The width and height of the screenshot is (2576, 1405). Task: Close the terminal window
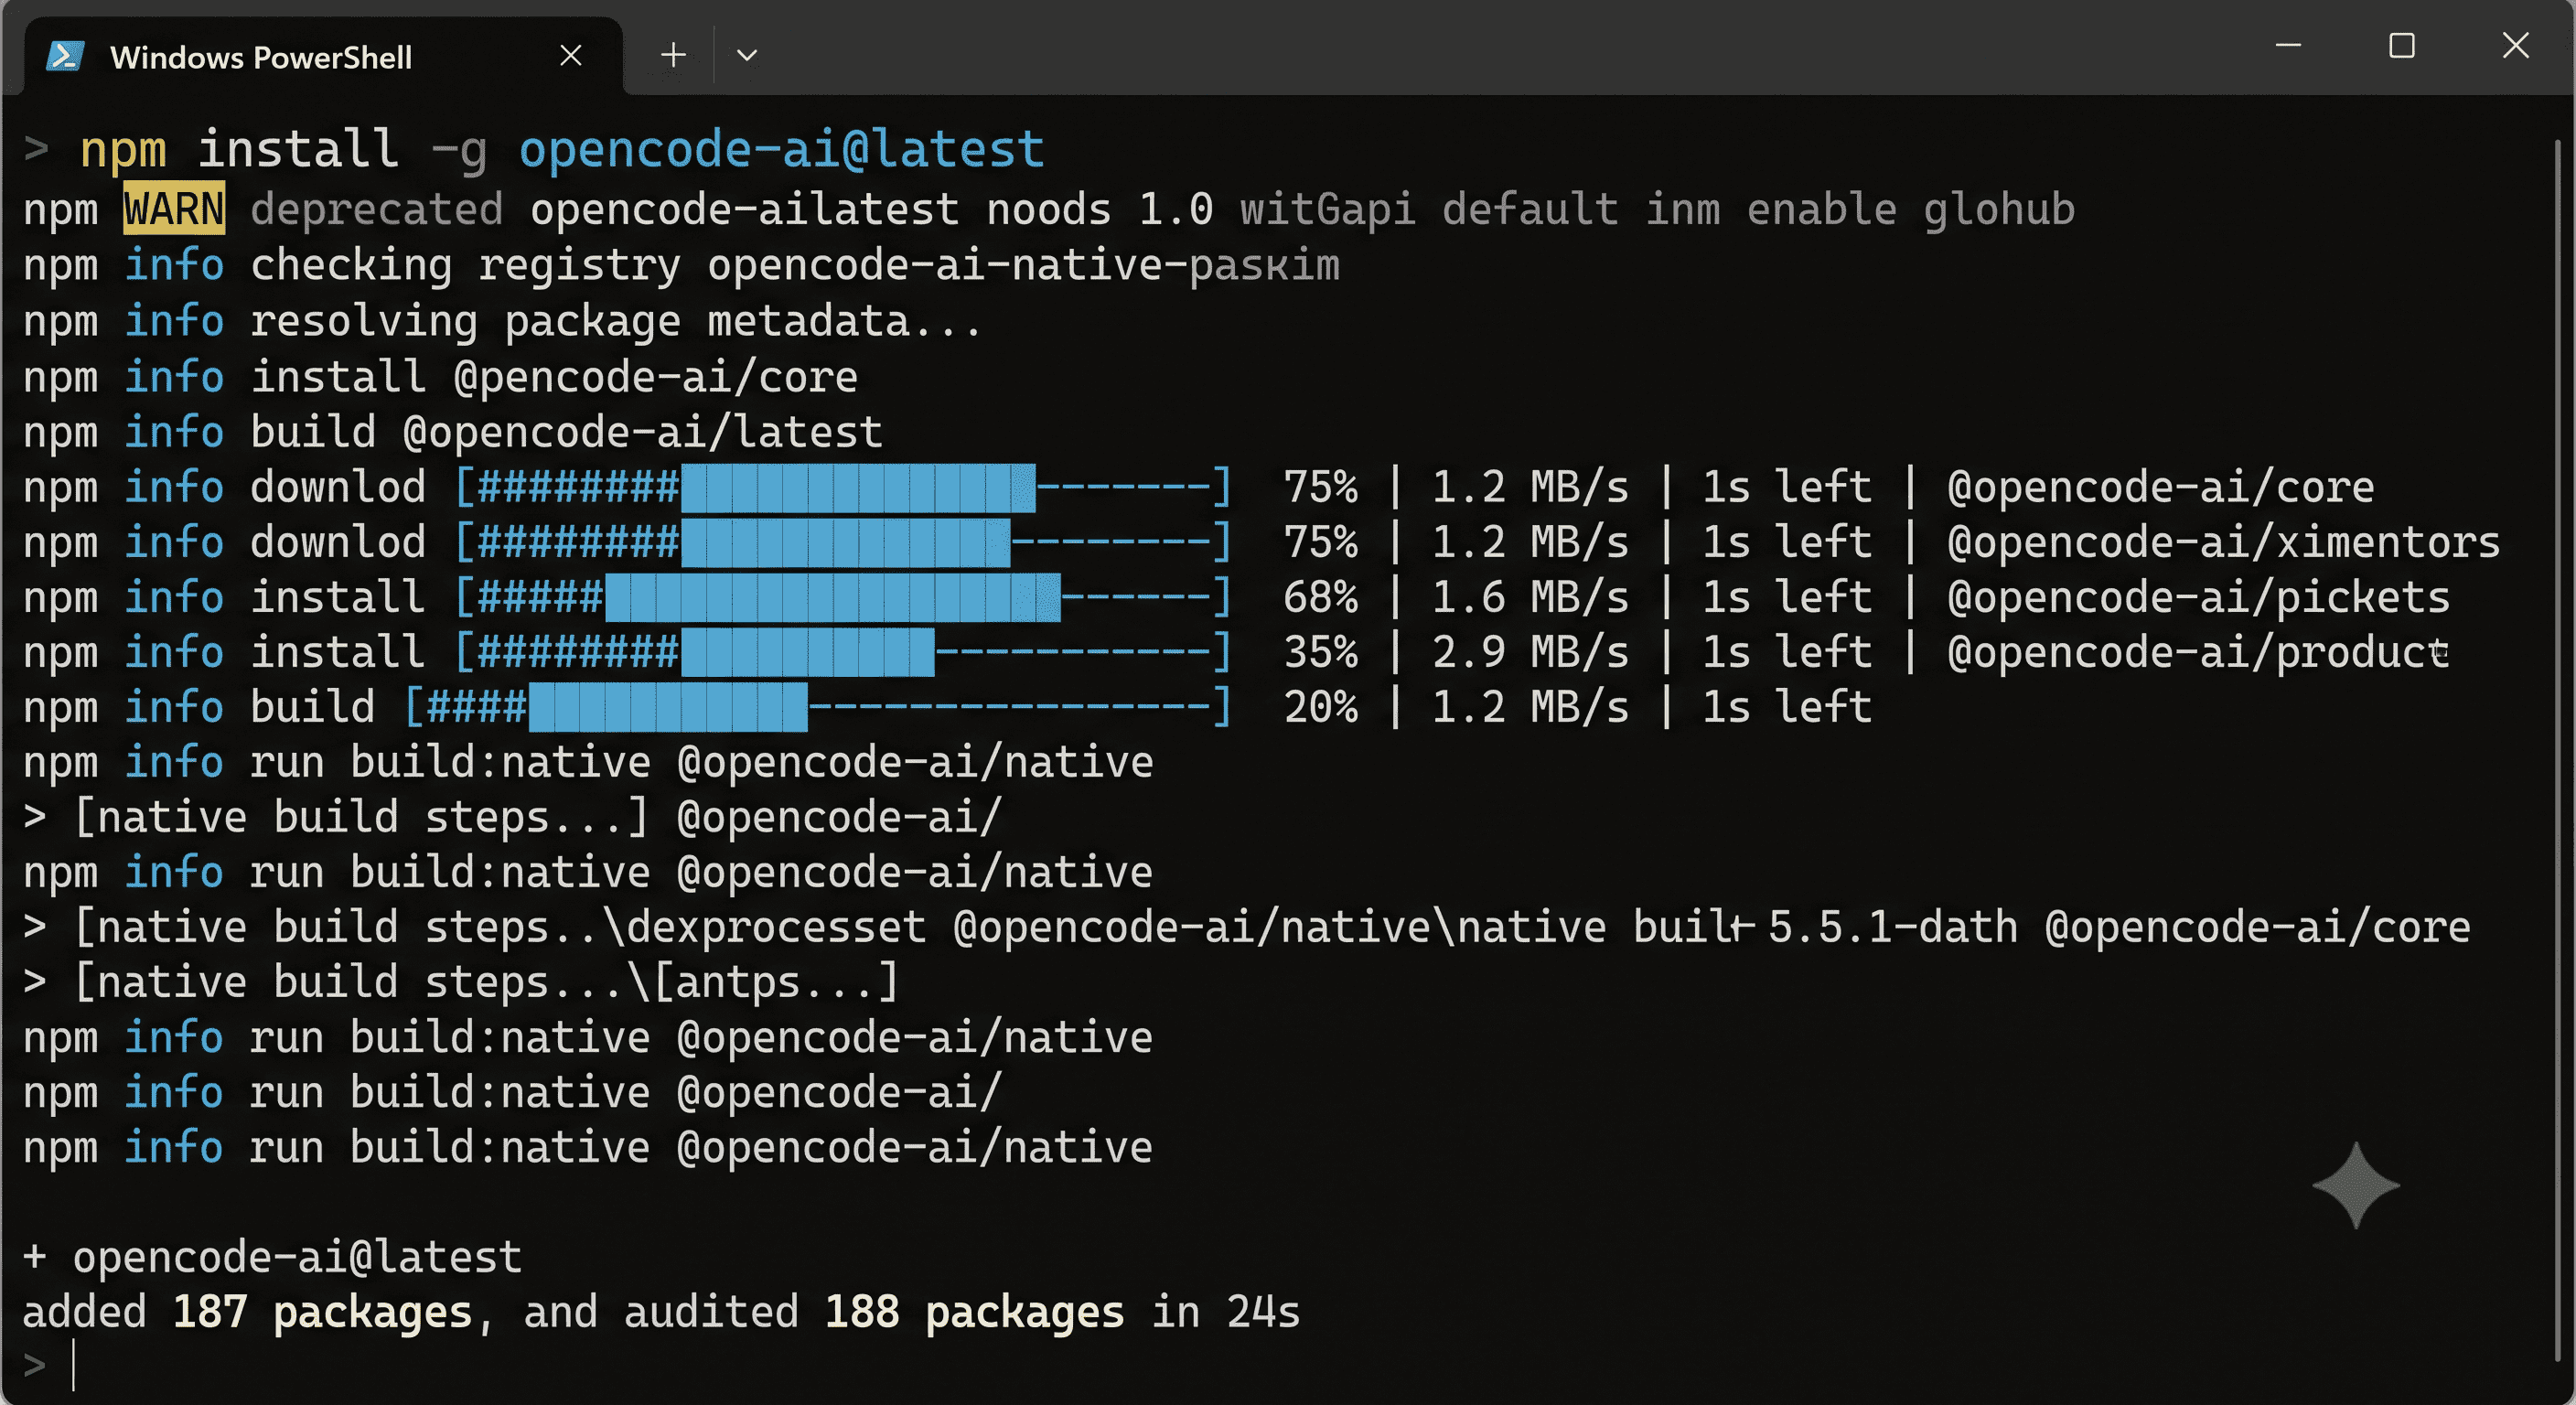2516,46
